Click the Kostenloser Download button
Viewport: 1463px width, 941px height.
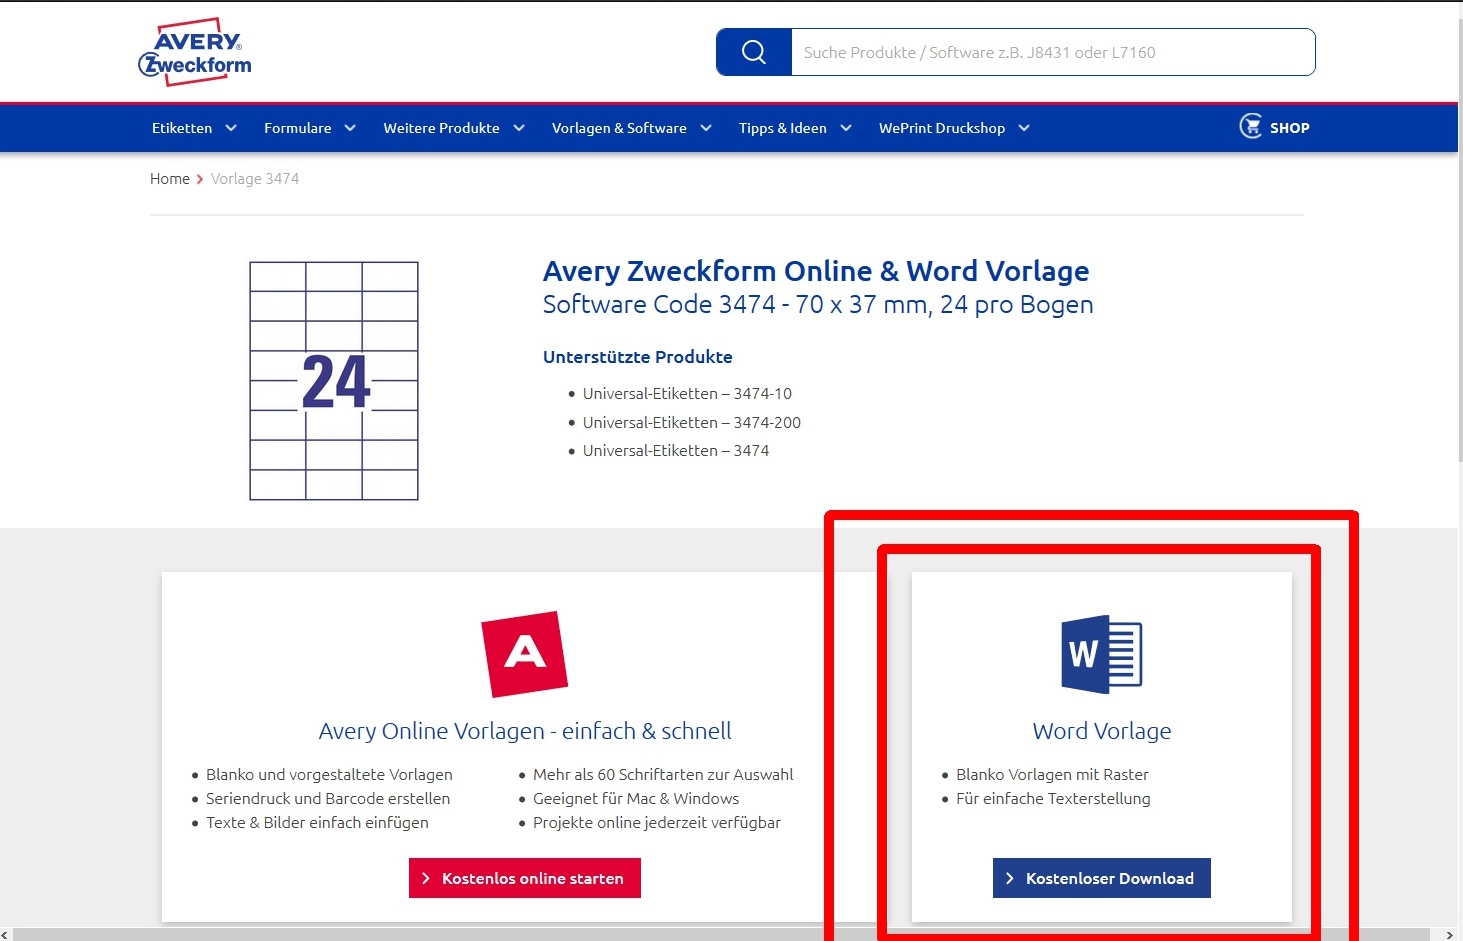(1102, 878)
